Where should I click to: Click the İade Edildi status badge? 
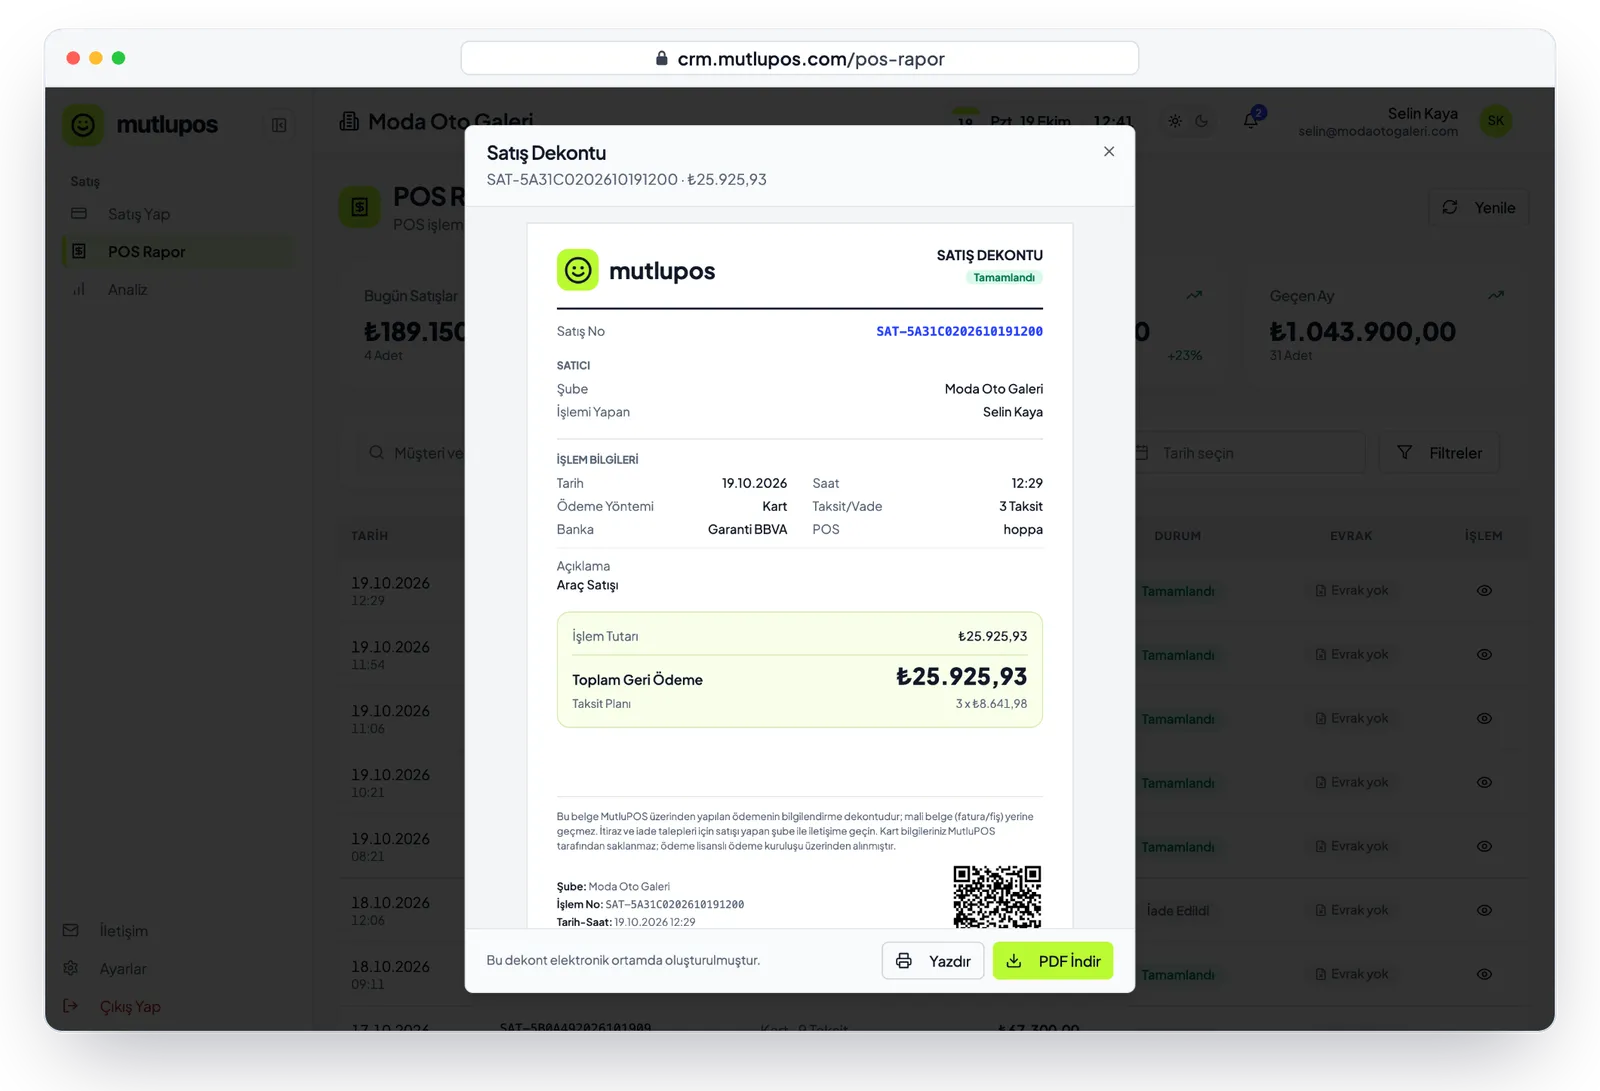pyautogui.click(x=1178, y=911)
